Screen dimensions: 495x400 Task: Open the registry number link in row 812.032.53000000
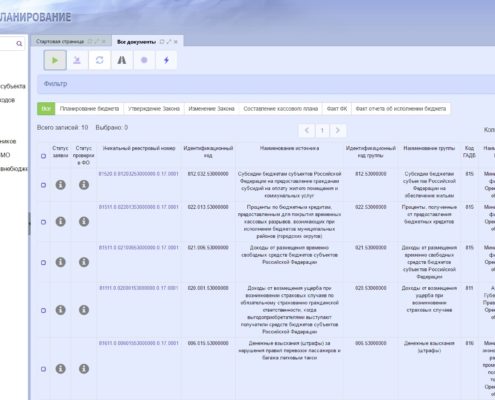coord(139,174)
